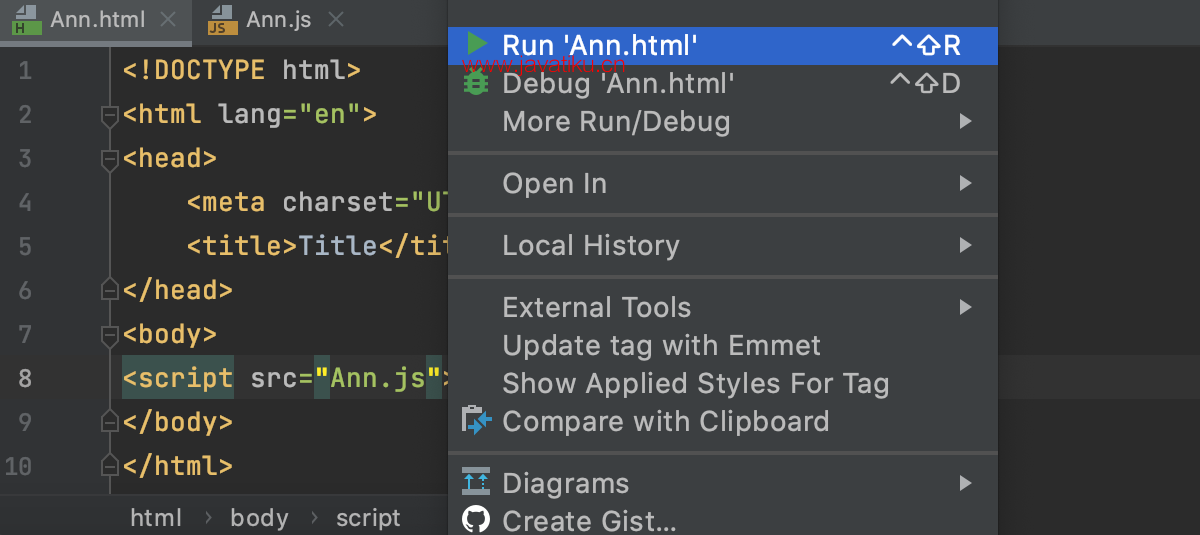Viewport: 1200px width, 535px height.
Task: Click the fold marker at closing body tag
Action: (110, 423)
